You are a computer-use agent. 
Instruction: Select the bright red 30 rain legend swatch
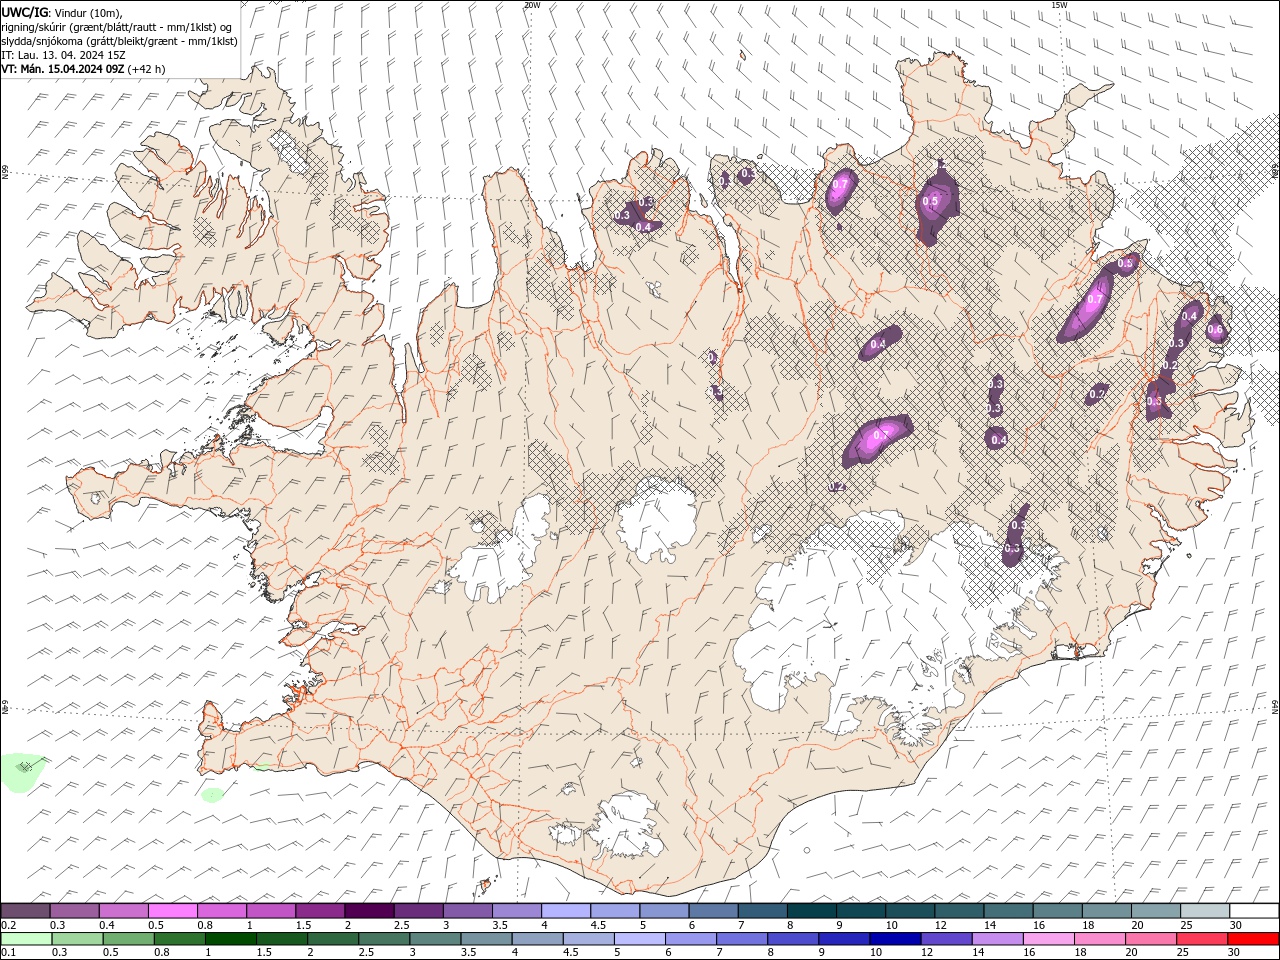1253,939
